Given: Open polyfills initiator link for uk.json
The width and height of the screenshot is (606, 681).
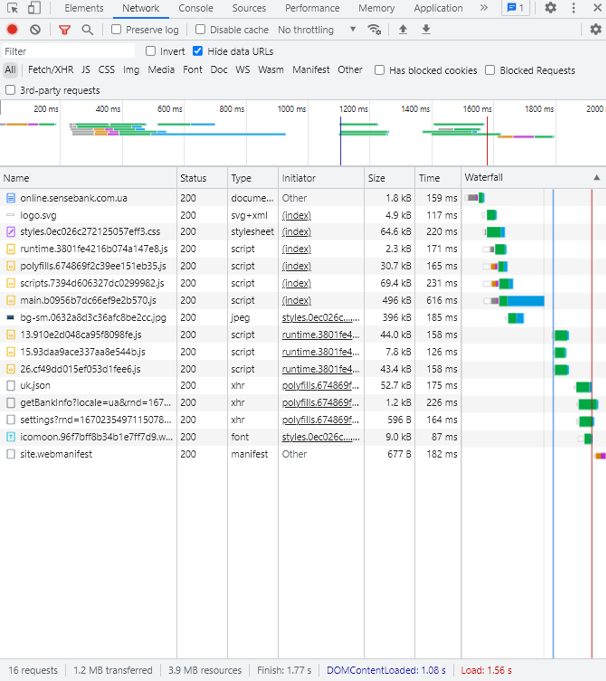Looking at the screenshot, I should point(321,386).
